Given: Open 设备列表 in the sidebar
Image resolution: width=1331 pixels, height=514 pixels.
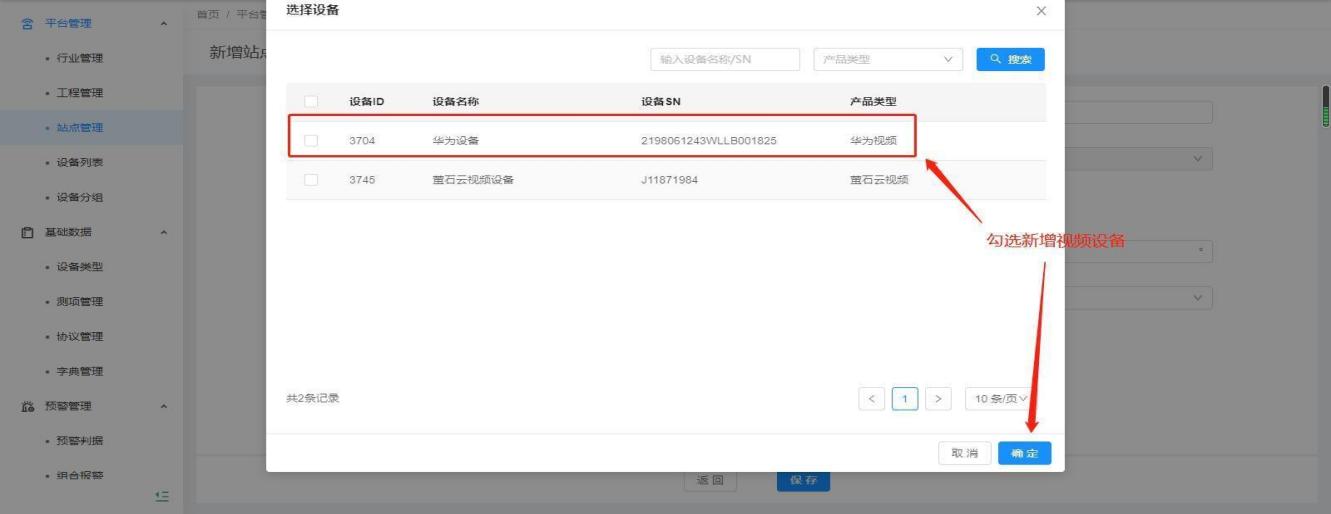Looking at the screenshot, I should coord(80,162).
